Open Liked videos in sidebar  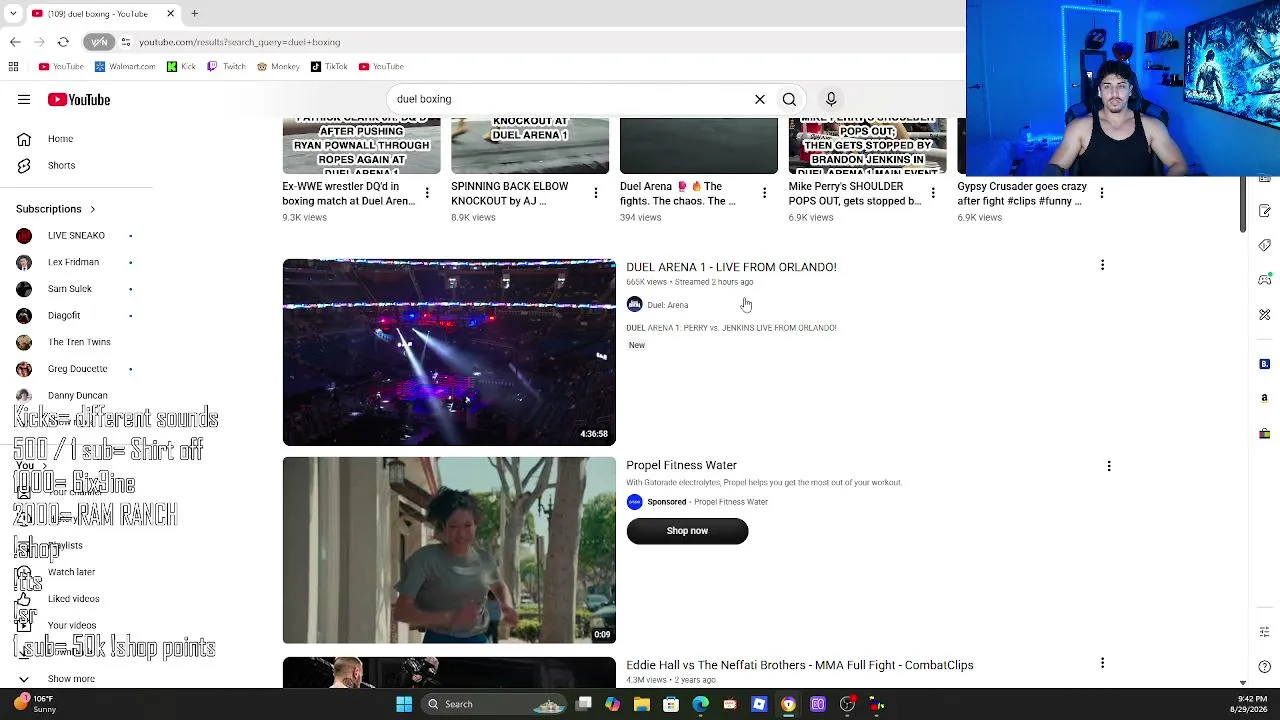pyautogui.click(x=73, y=599)
